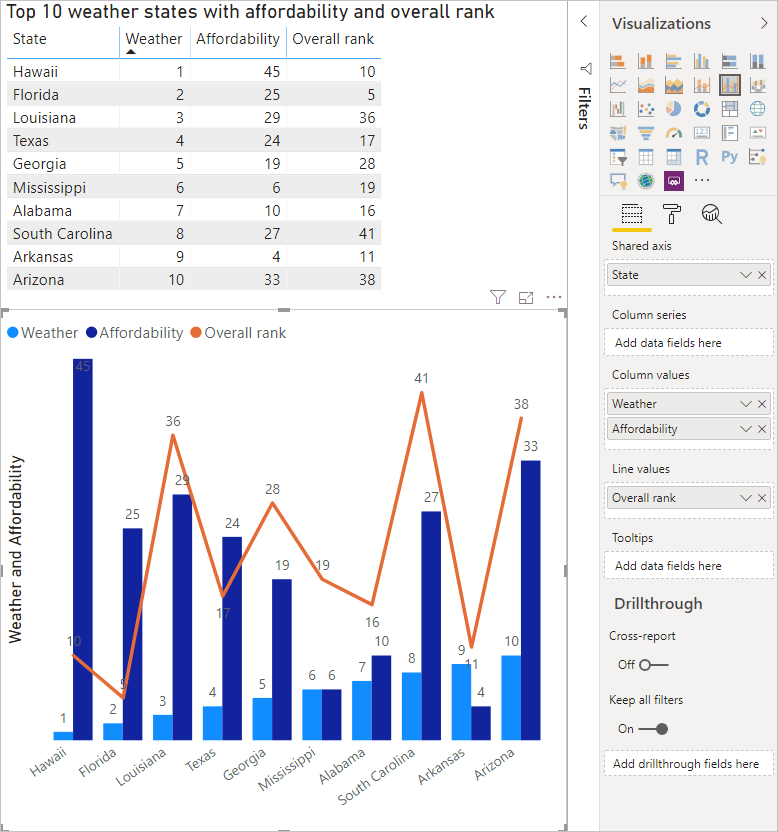Switch to the Analytics magnifier tab

(x=711, y=214)
